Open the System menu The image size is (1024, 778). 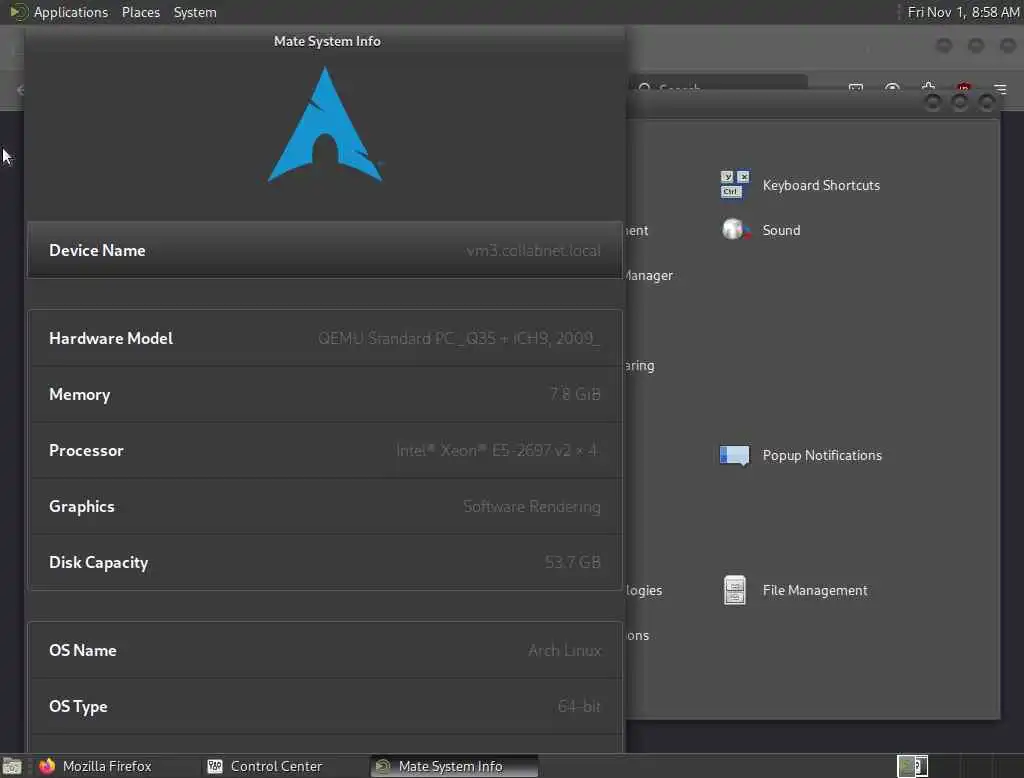(x=195, y=12)
